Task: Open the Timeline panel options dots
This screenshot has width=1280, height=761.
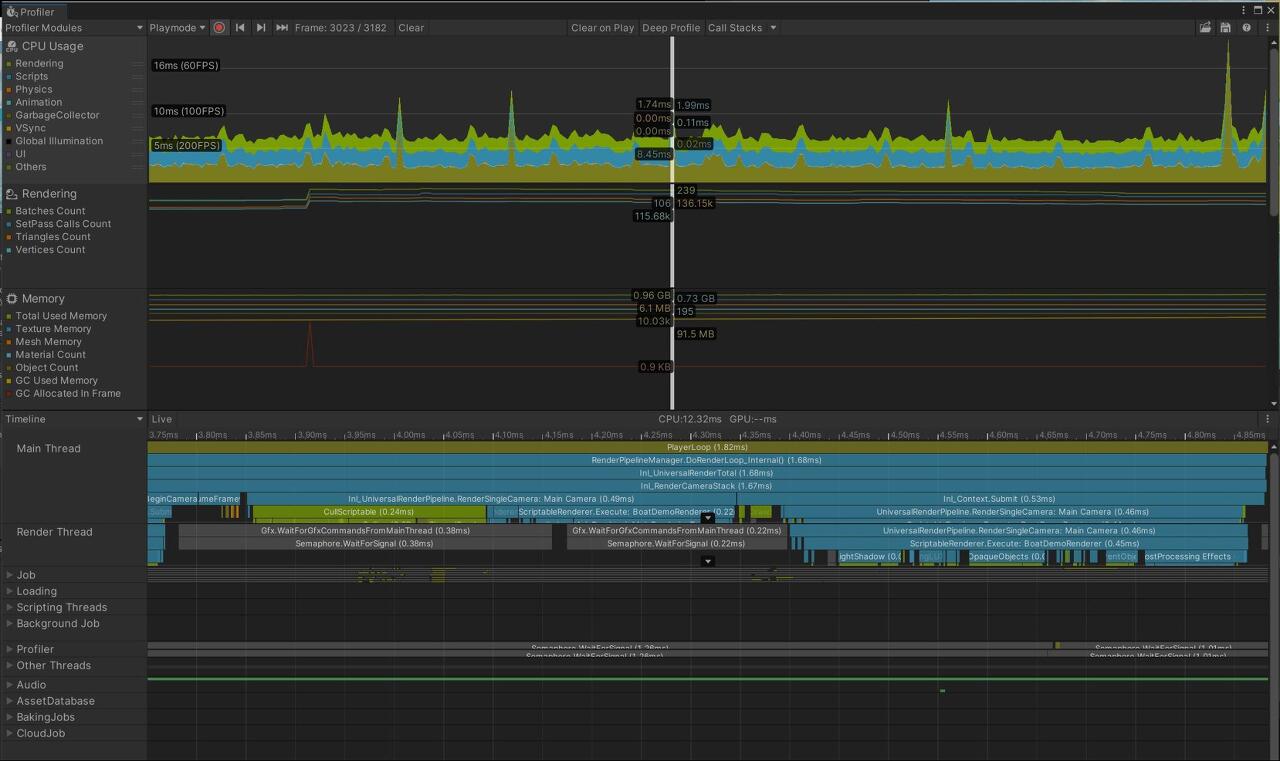Action: tap(1267, 419)
